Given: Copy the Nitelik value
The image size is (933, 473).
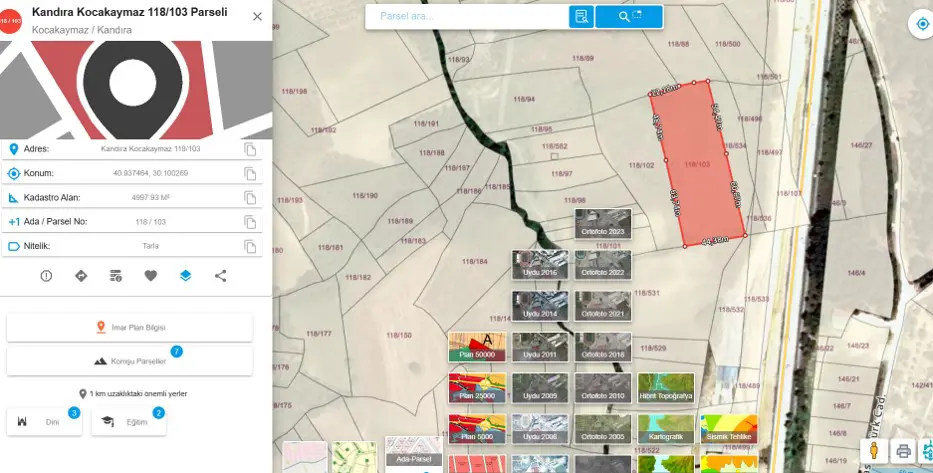Looking at the screenshot, I should 251,246.
